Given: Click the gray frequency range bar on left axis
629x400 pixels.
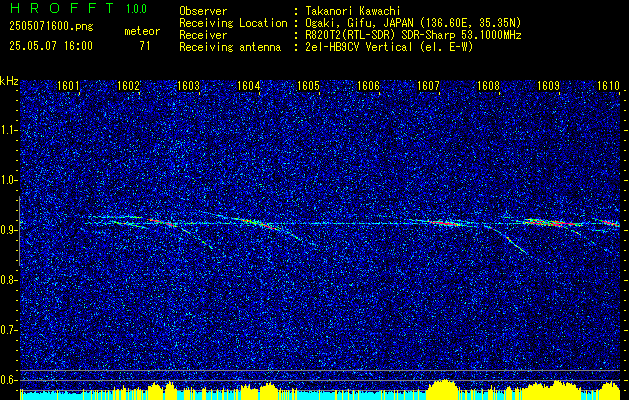Looking at the screenshot, I should 19,231.
